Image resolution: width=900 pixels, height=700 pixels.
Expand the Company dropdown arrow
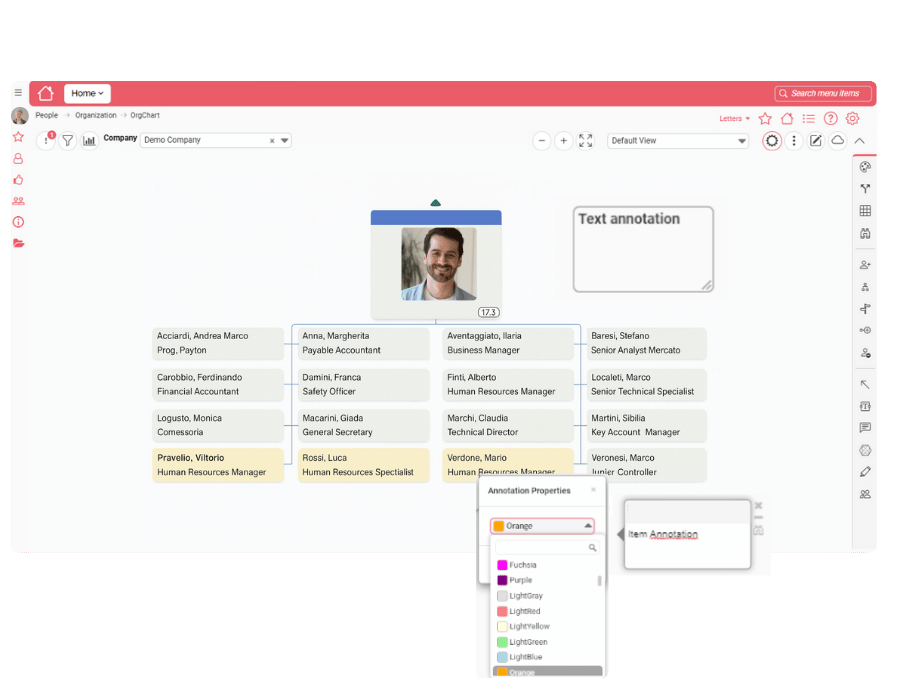click(285, 141)
